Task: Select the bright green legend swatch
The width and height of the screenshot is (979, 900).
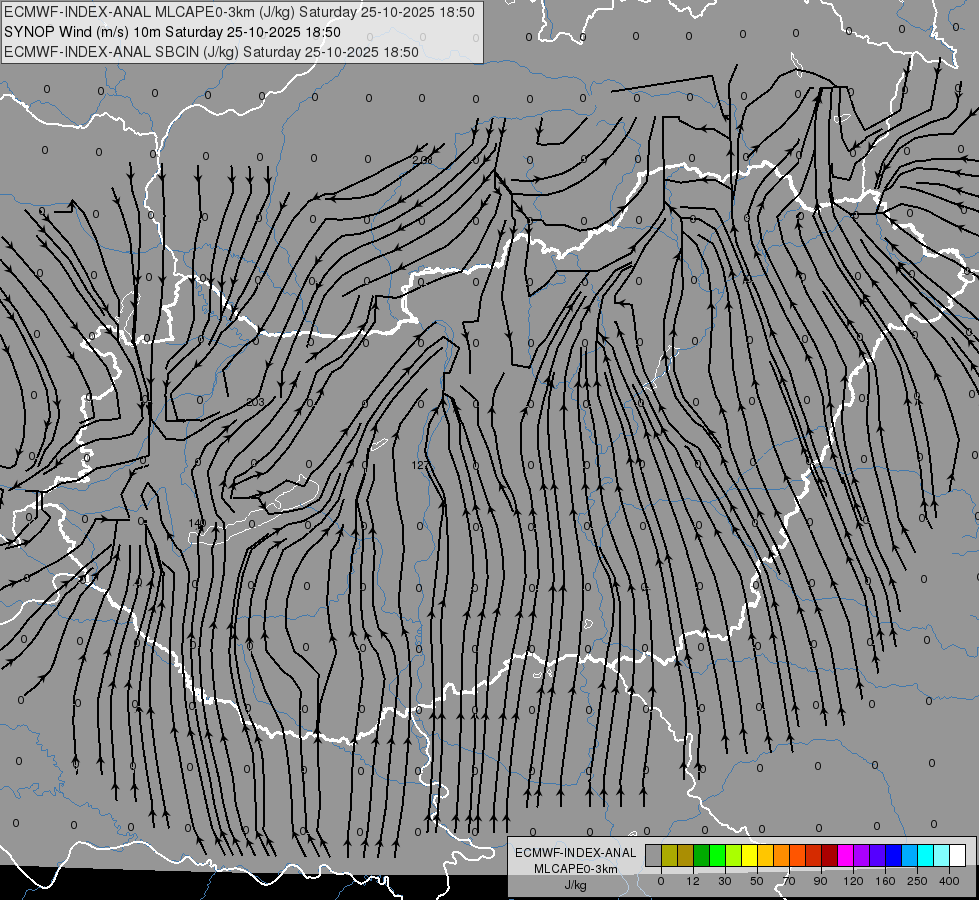Action: point(717,855)
